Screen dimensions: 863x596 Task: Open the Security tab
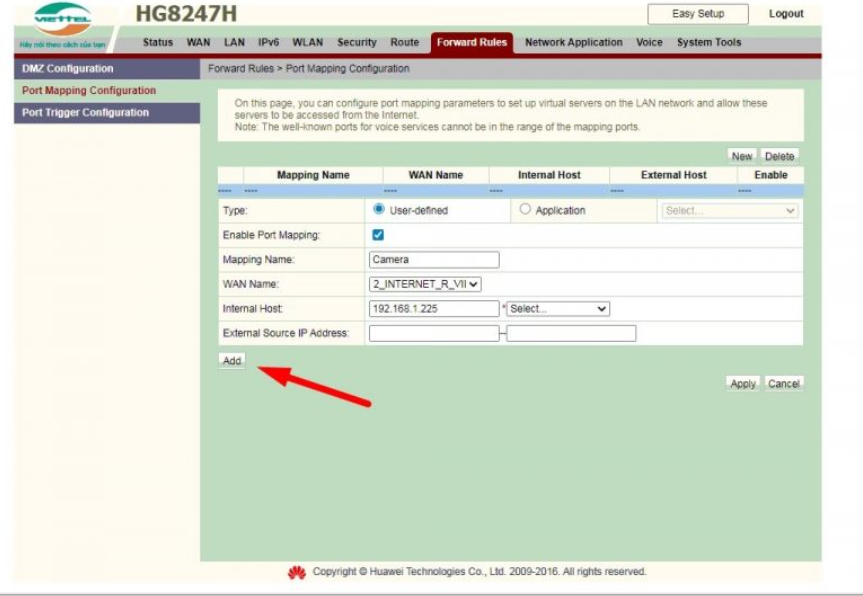click(357, 43)
